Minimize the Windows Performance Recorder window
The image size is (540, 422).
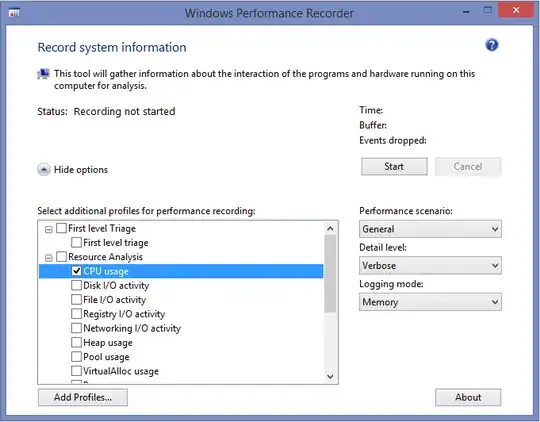pyautogui.click(x=466, y=12)
